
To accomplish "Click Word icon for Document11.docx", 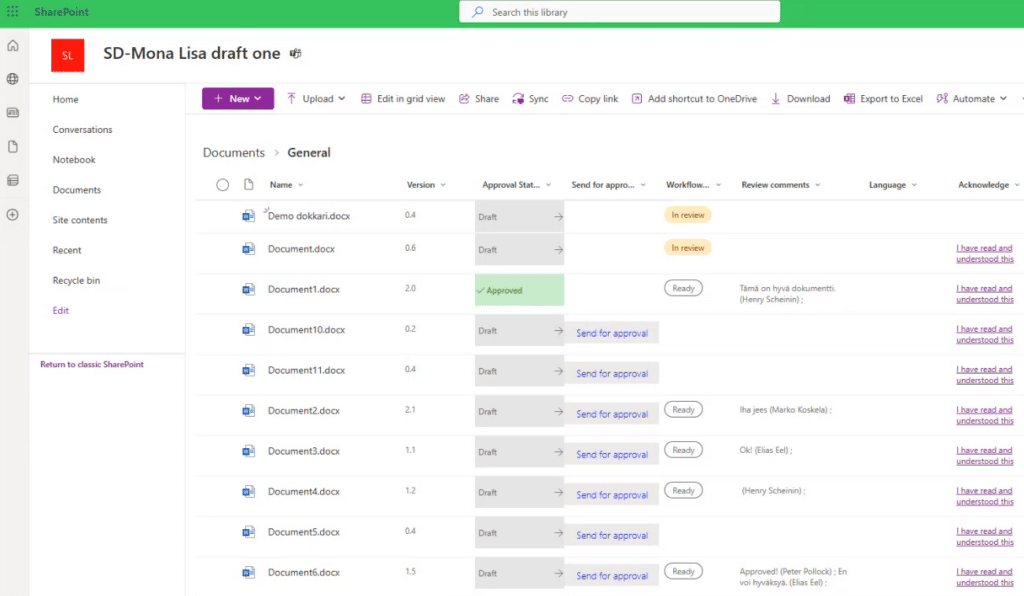I will tap(248, 370).
